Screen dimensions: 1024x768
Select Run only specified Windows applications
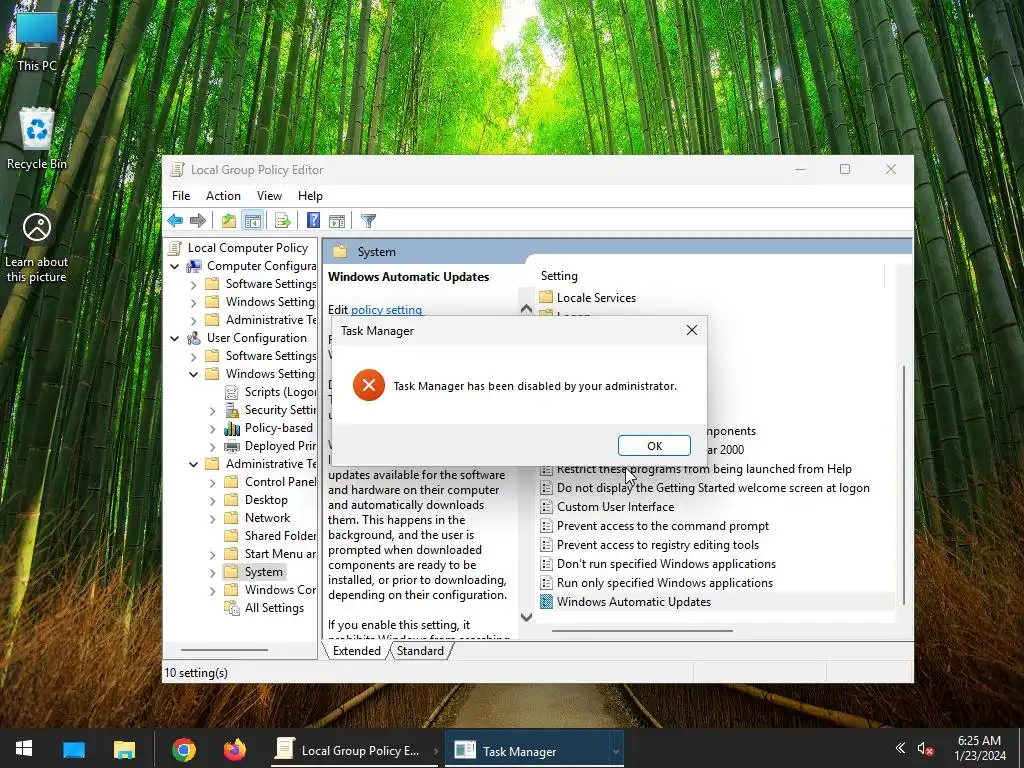(664, 583)
